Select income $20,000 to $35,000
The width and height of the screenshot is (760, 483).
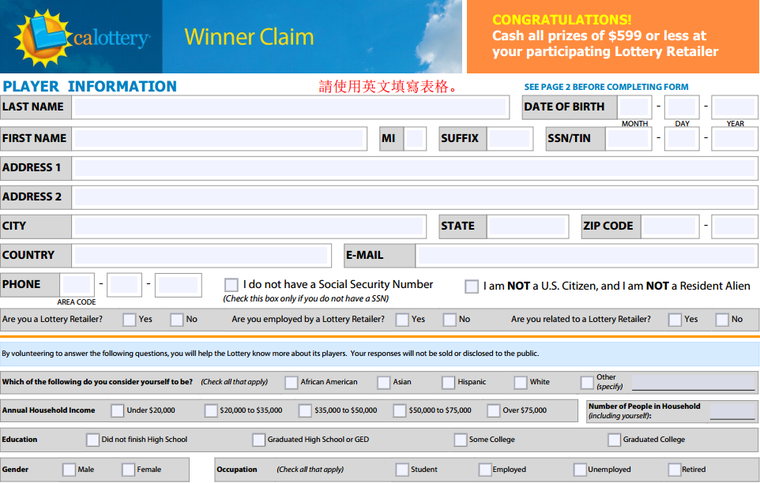coord(211,411)
